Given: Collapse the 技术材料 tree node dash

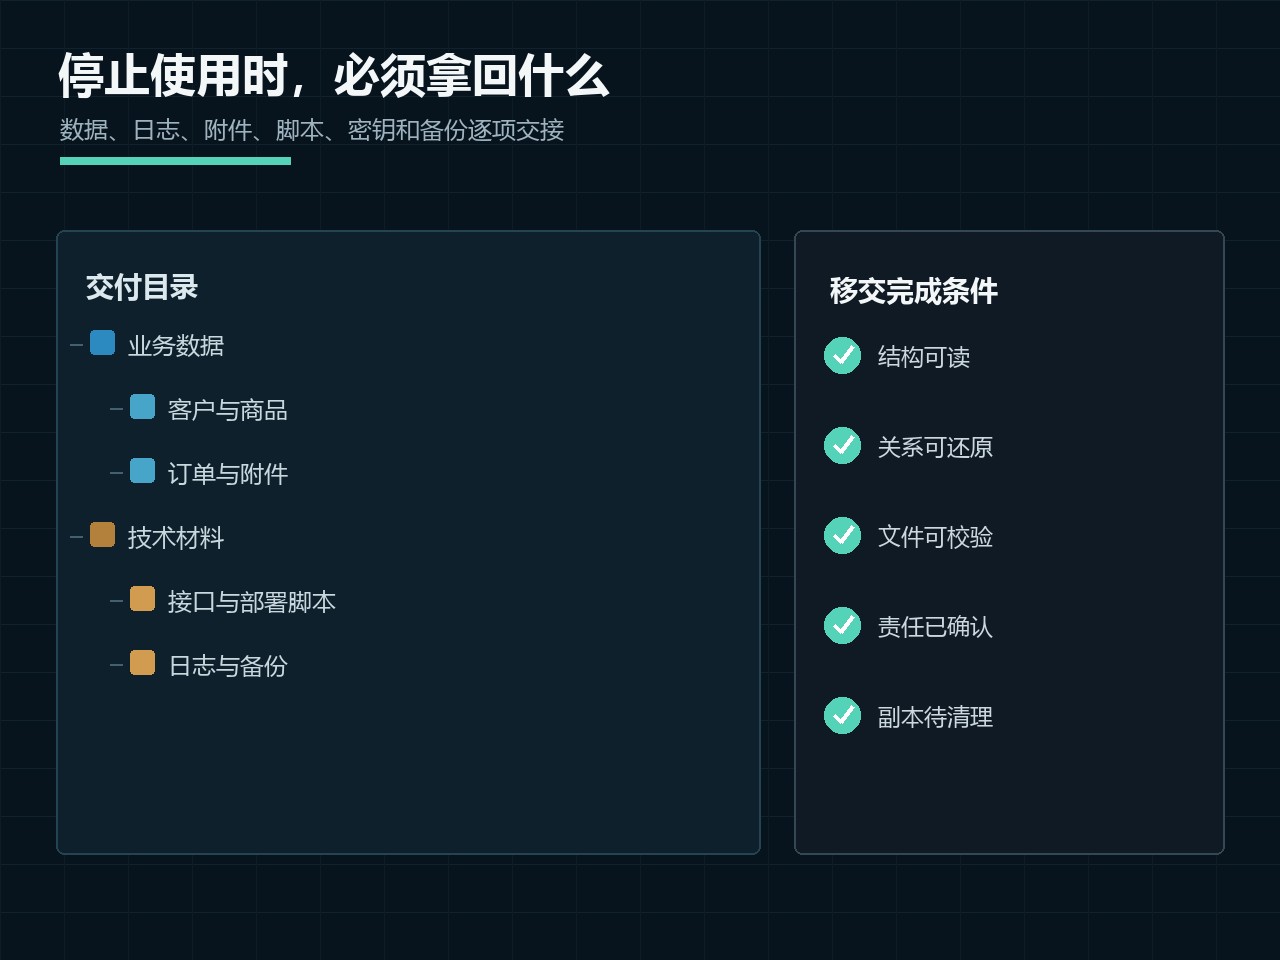Looking at the screenshot, I should click(76, 537).
